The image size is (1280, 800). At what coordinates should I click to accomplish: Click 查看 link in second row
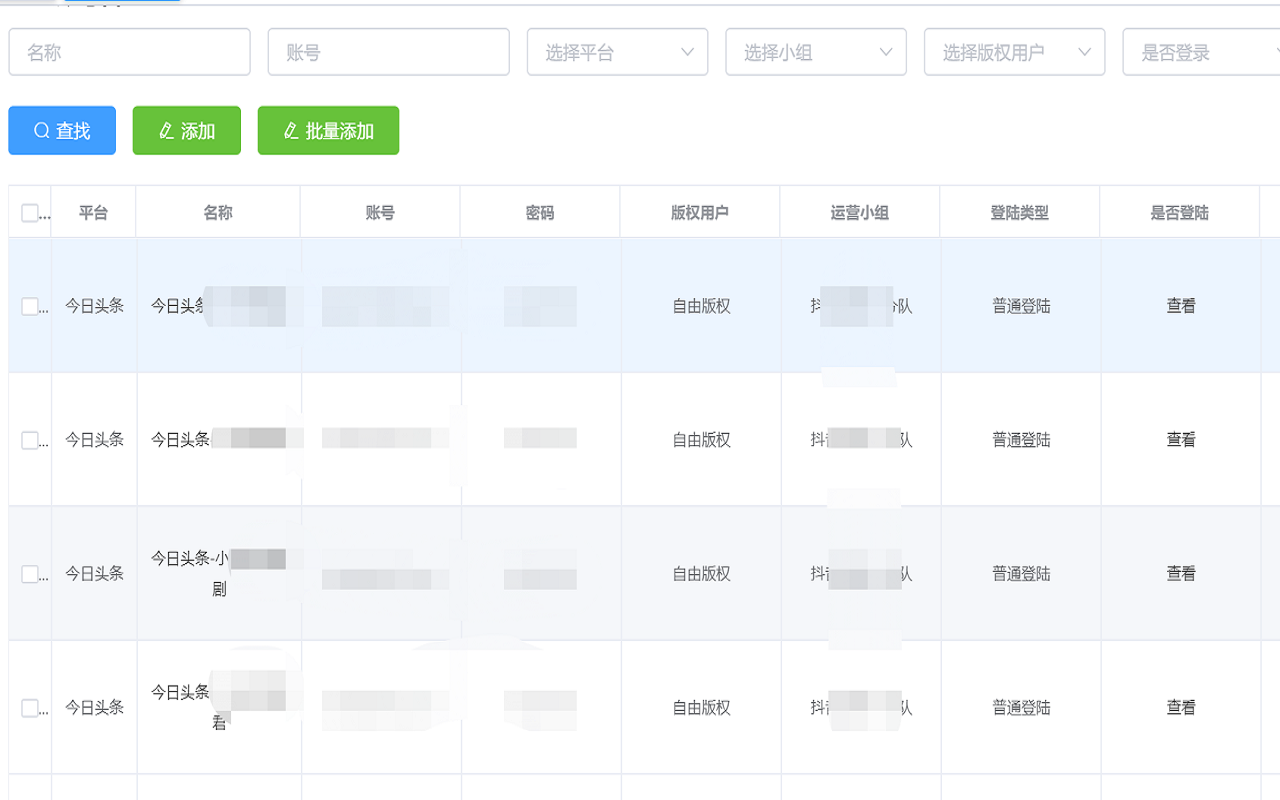(x=1181, y=440)
